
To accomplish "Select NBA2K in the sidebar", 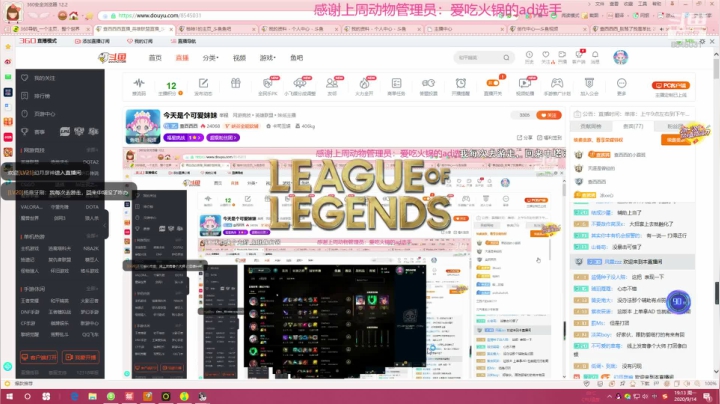I will click(91, 248).
